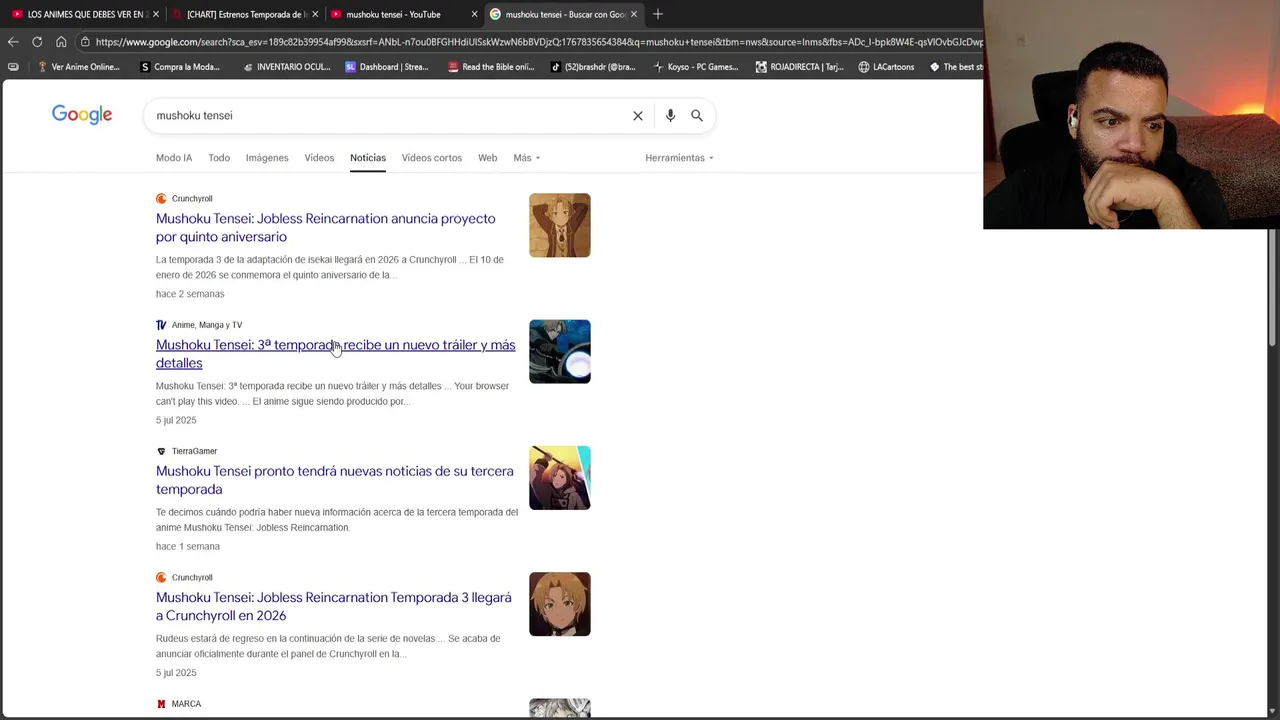Open the Google logo homepage
This screenshot has width=1280, height=720.
click(82, 115)
